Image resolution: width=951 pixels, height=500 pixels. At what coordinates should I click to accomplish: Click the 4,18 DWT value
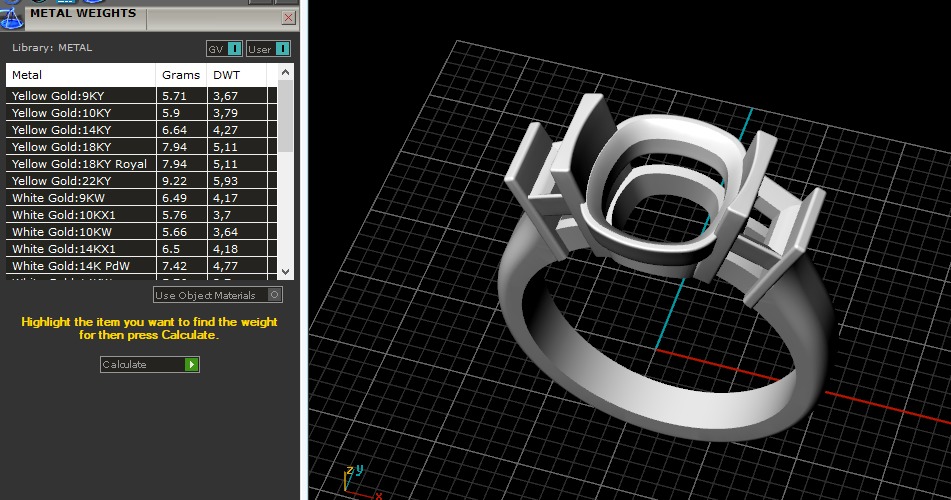225,249
